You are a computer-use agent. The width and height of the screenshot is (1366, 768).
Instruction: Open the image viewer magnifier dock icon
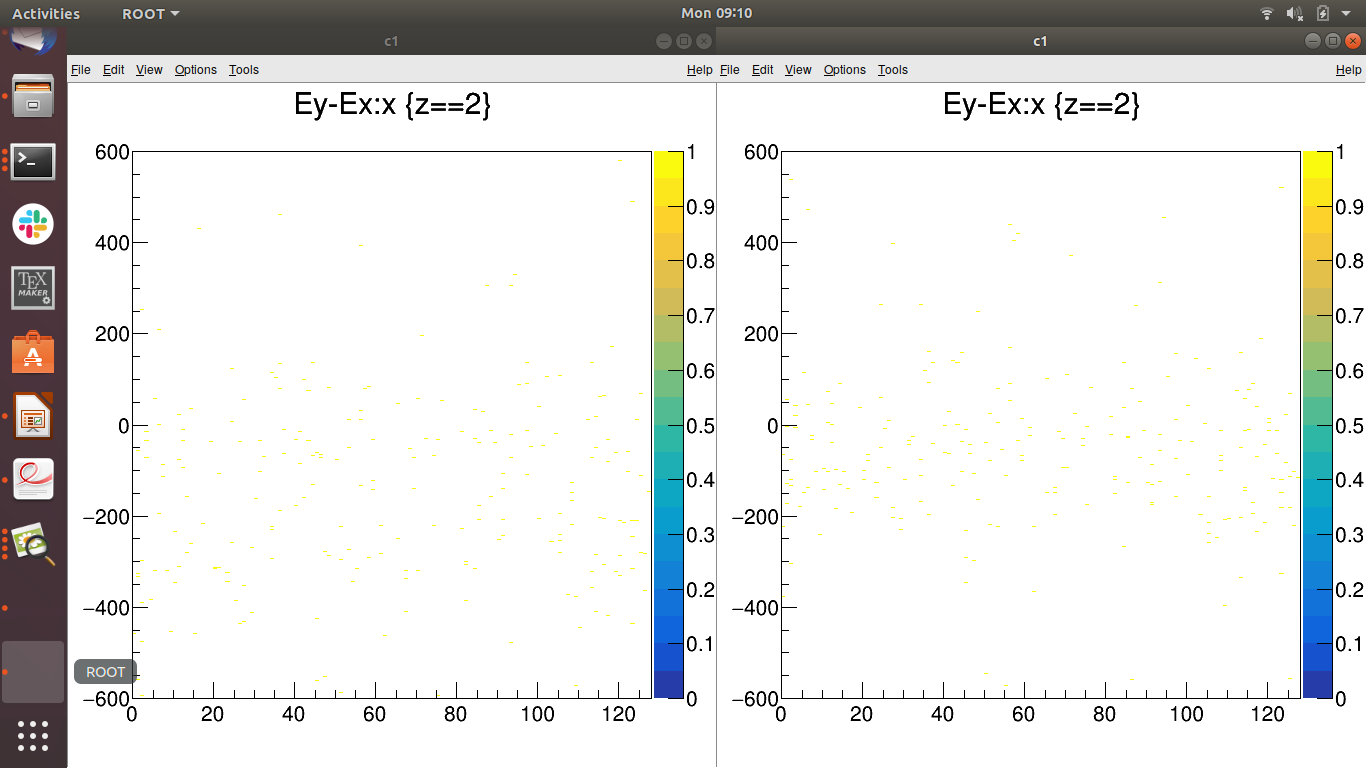pyautogui.click(x=33, y=543)
